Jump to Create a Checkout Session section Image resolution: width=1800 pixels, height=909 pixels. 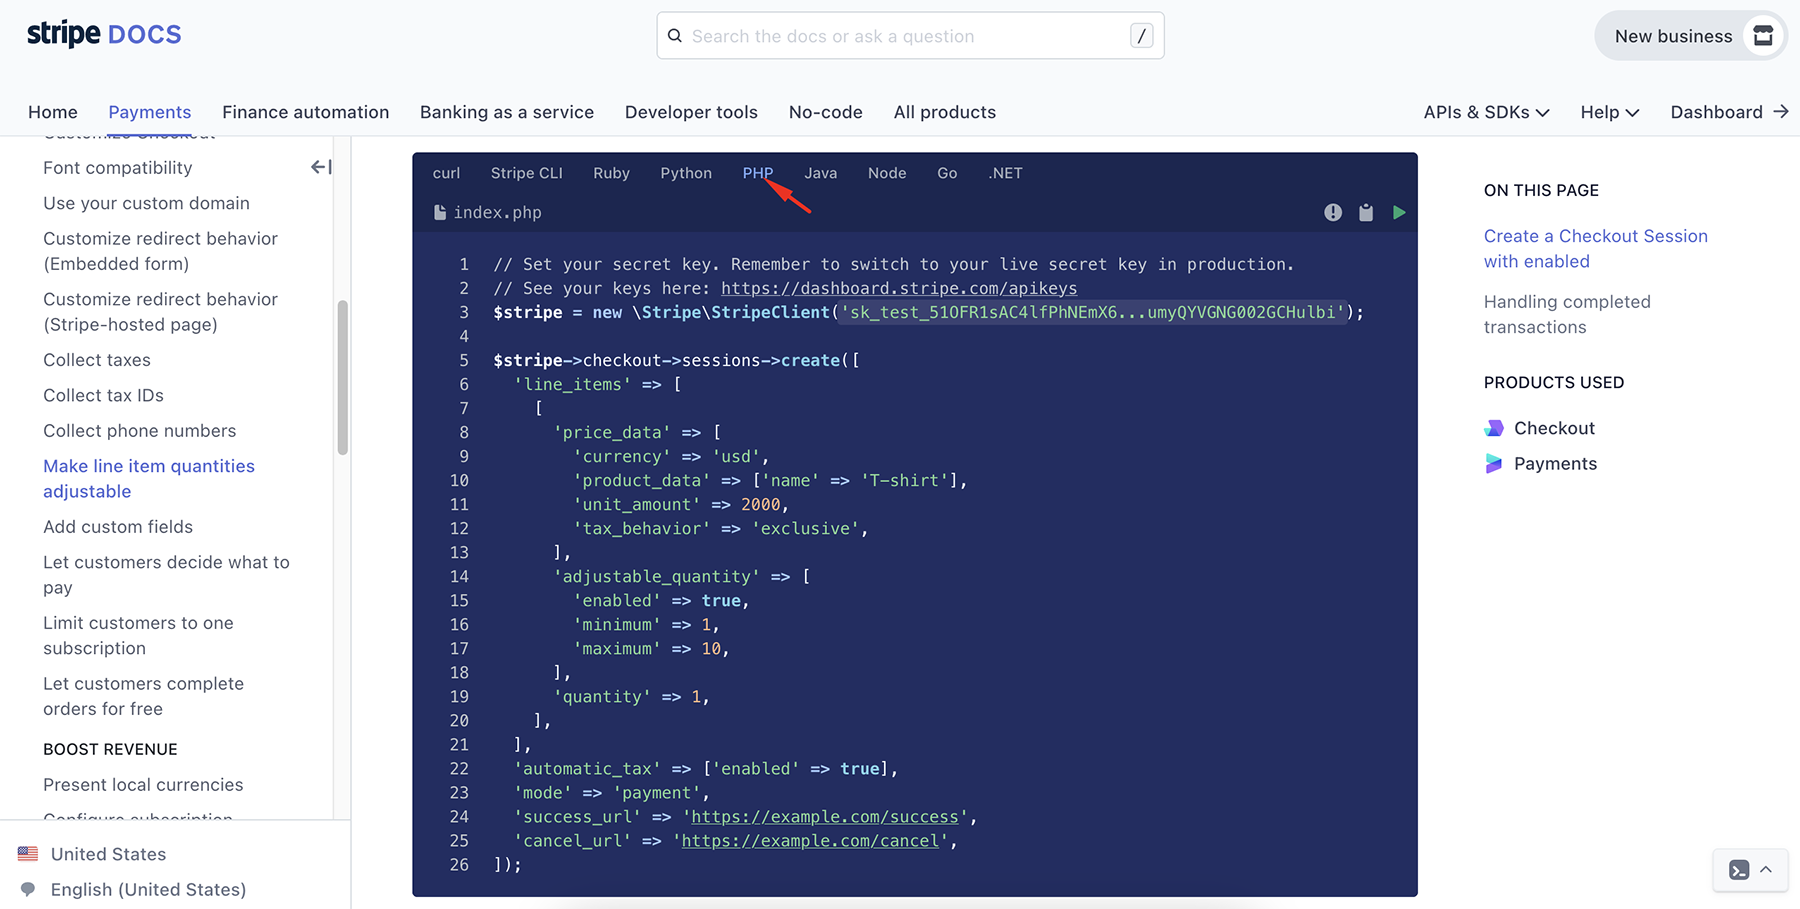[x=1596, y=249]
